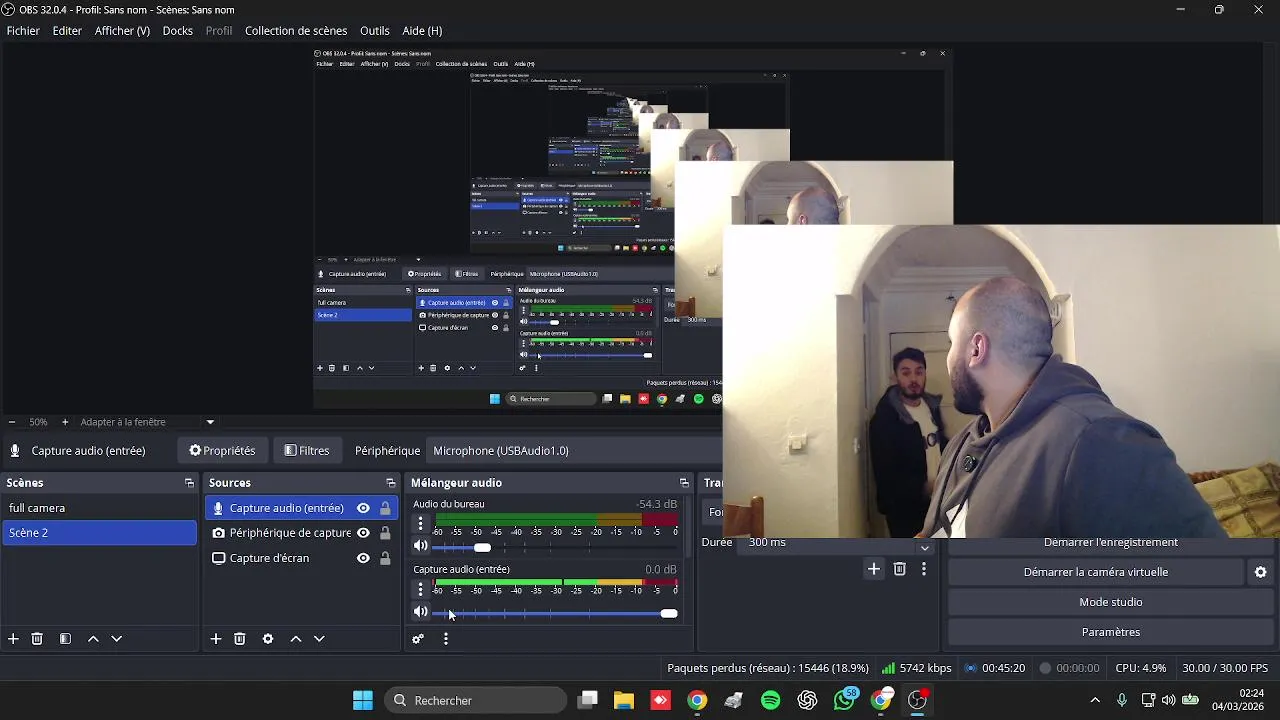Mute the Audio du bureau channel
The width and height of the screenshot is (1280, 720).
tap(421, 546)
